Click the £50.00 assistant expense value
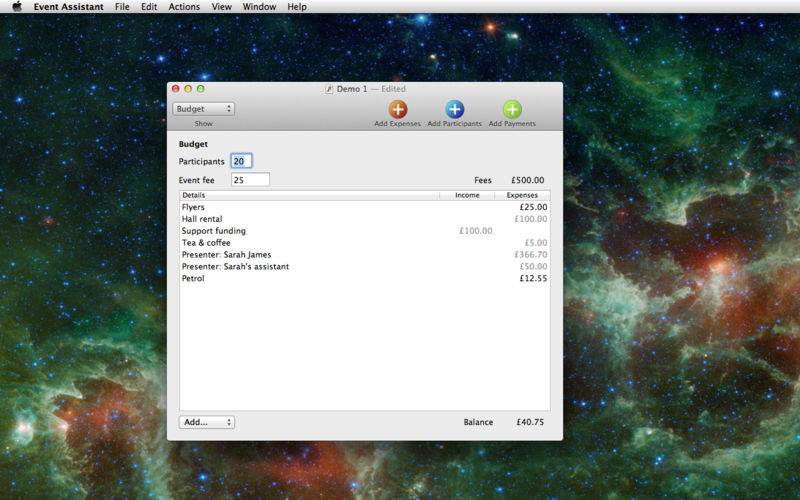This screenshot has height=500, width=800. click(533, 266)
